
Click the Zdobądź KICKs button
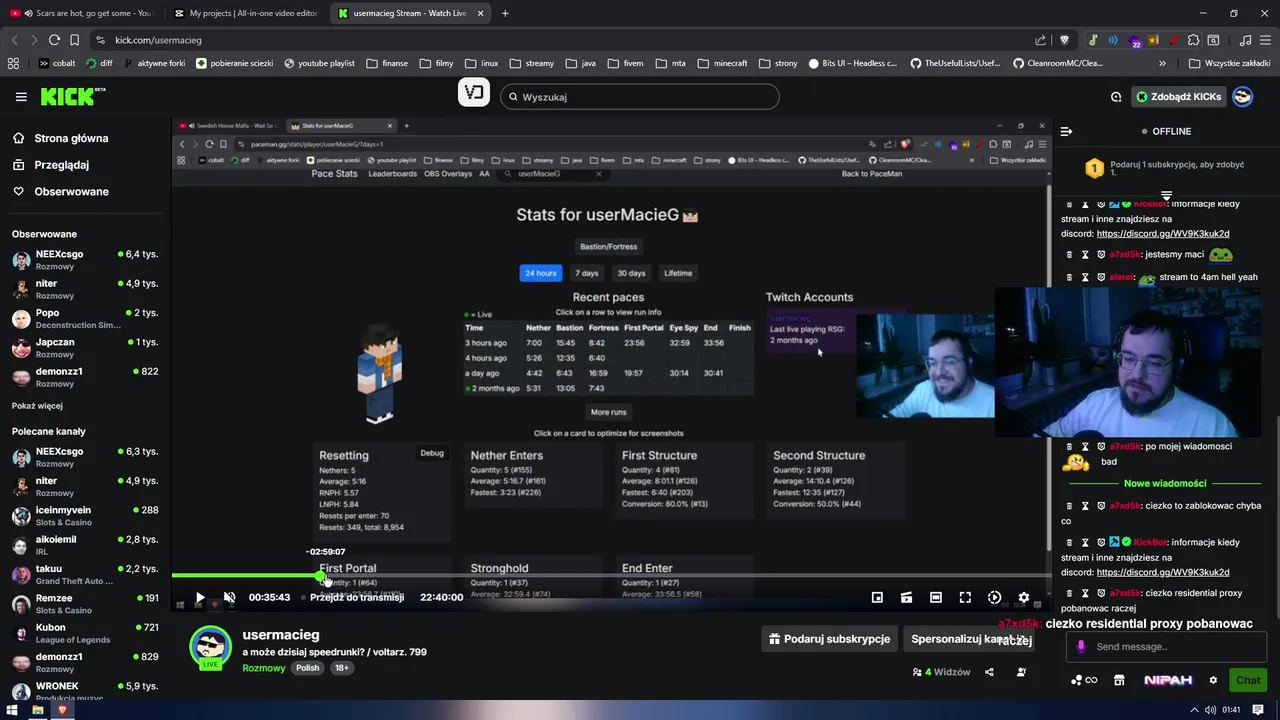pyautogui.click(x=1179, y=97)
